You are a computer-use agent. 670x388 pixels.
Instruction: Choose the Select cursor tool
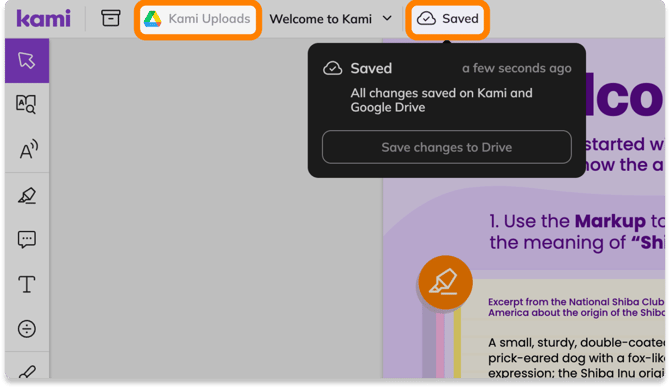coord(26,60)
